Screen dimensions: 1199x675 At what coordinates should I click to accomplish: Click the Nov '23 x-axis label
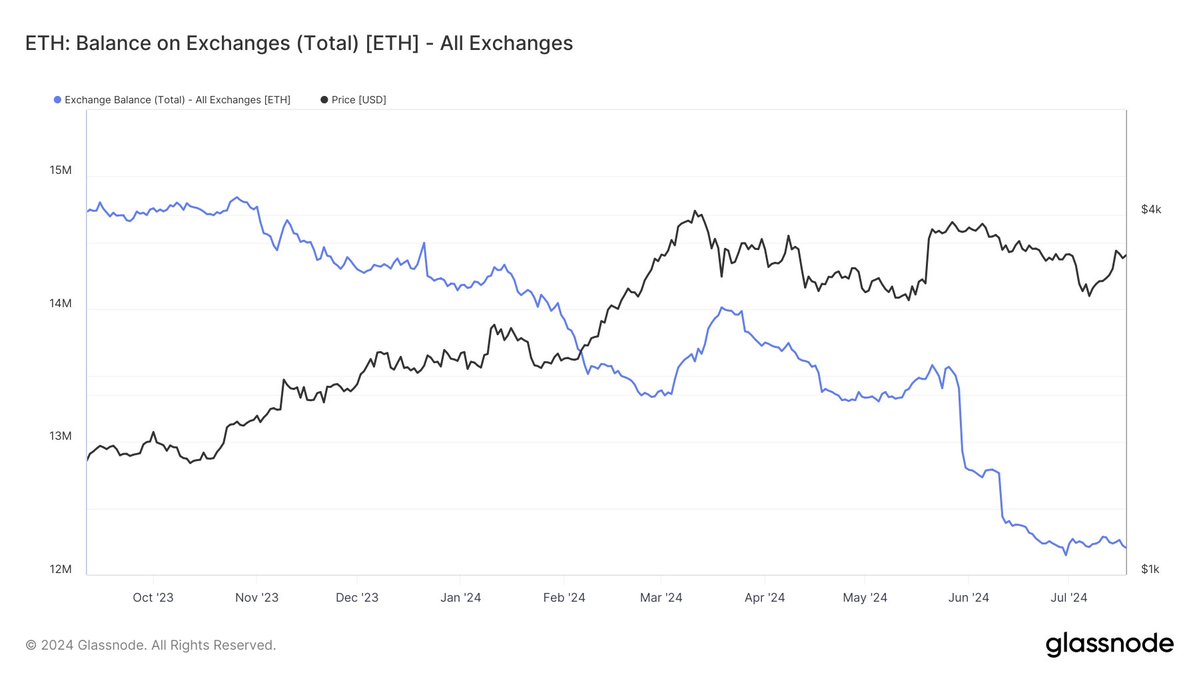click(257, 598)
